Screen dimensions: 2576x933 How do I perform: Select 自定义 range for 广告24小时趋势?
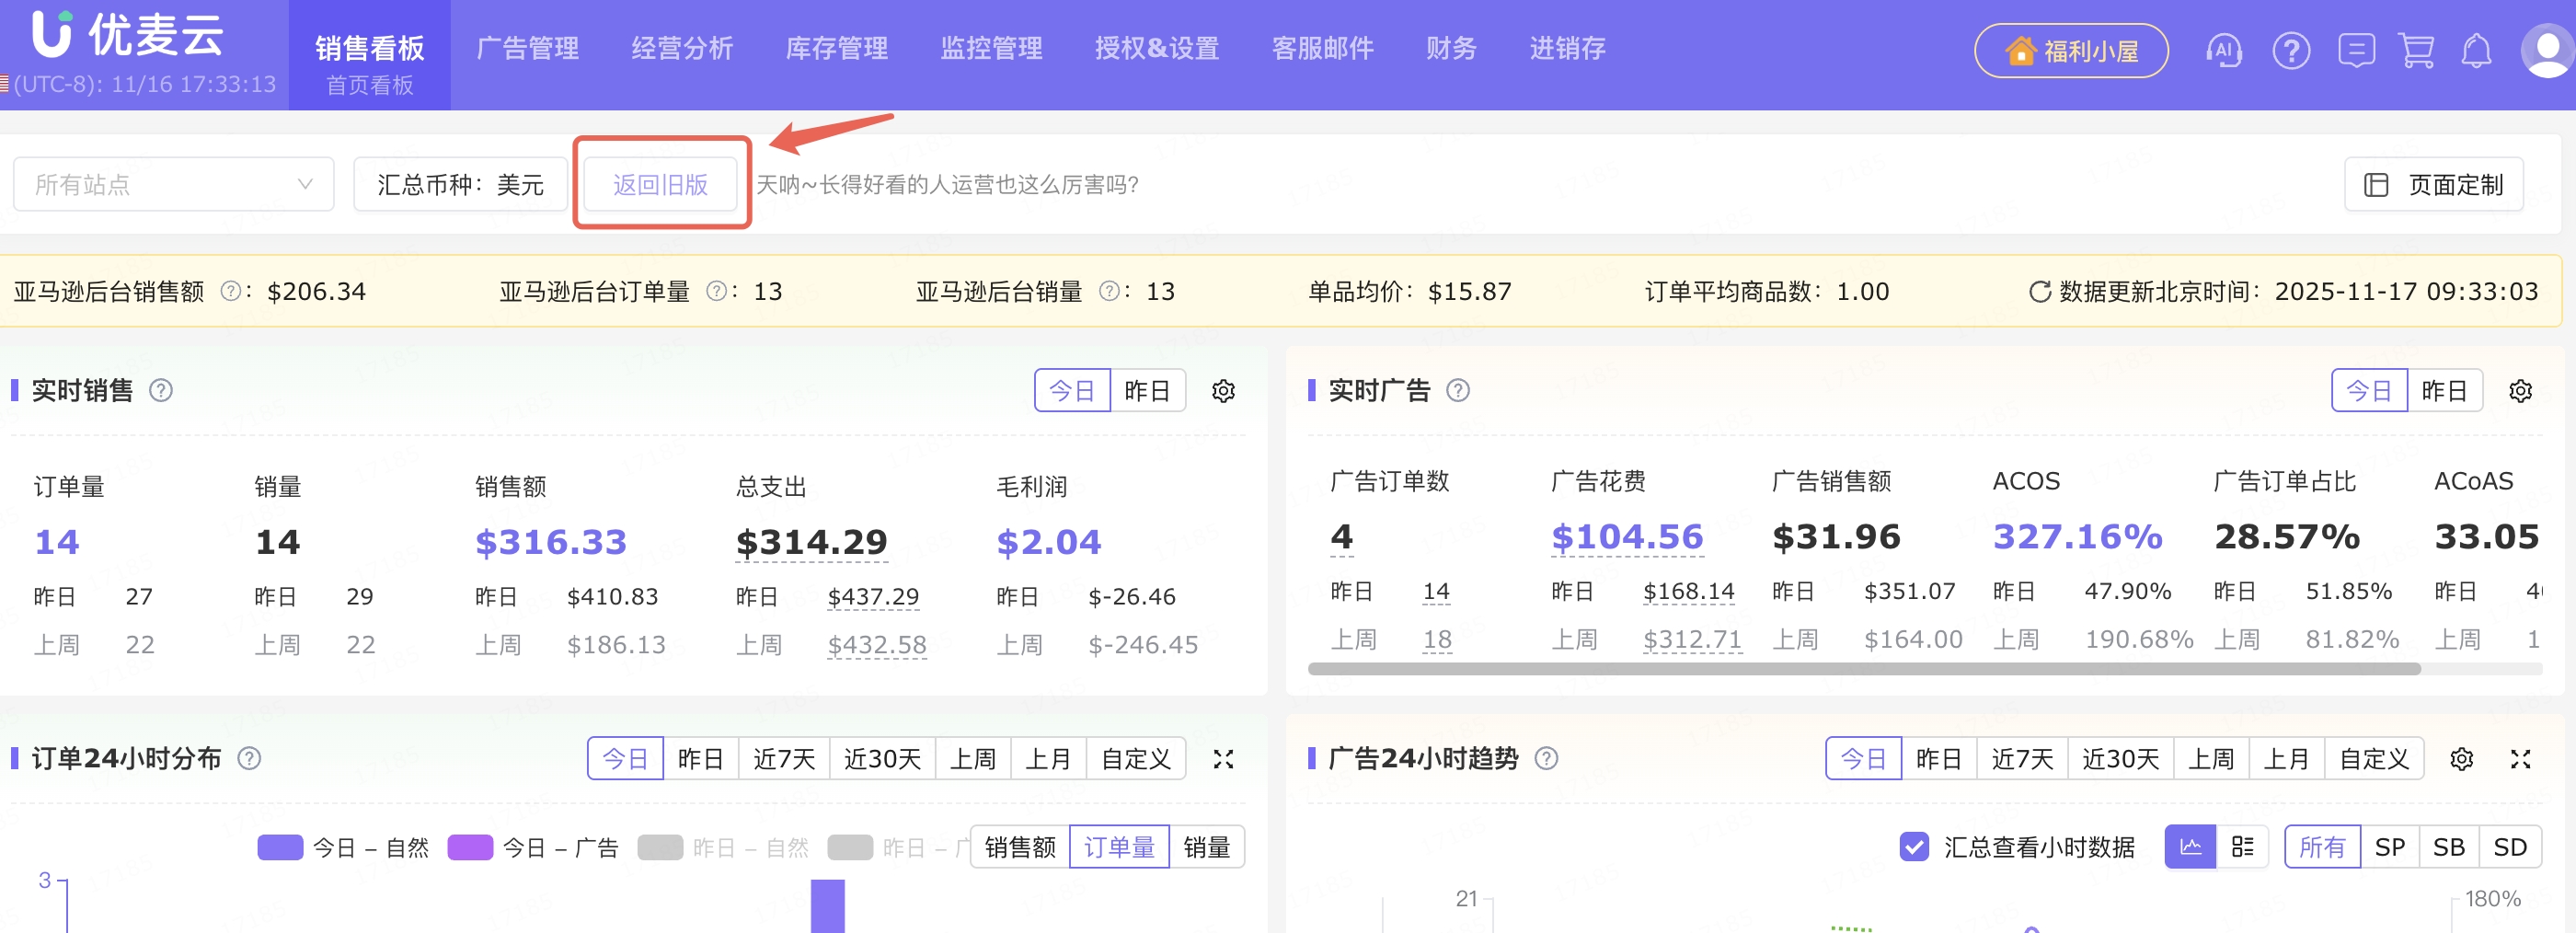2374,759
